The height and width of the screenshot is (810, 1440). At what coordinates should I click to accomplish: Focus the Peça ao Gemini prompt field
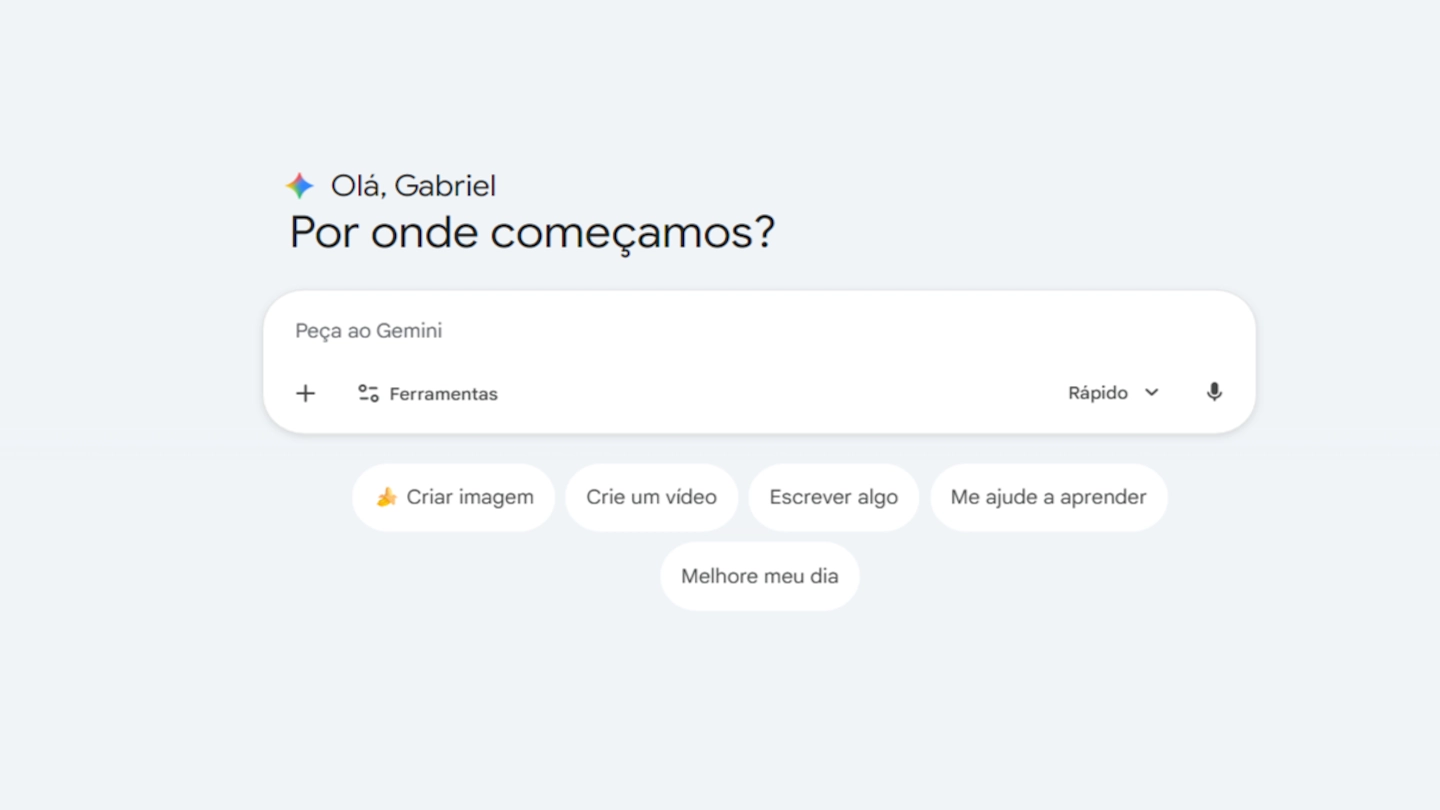coord(700,331)
